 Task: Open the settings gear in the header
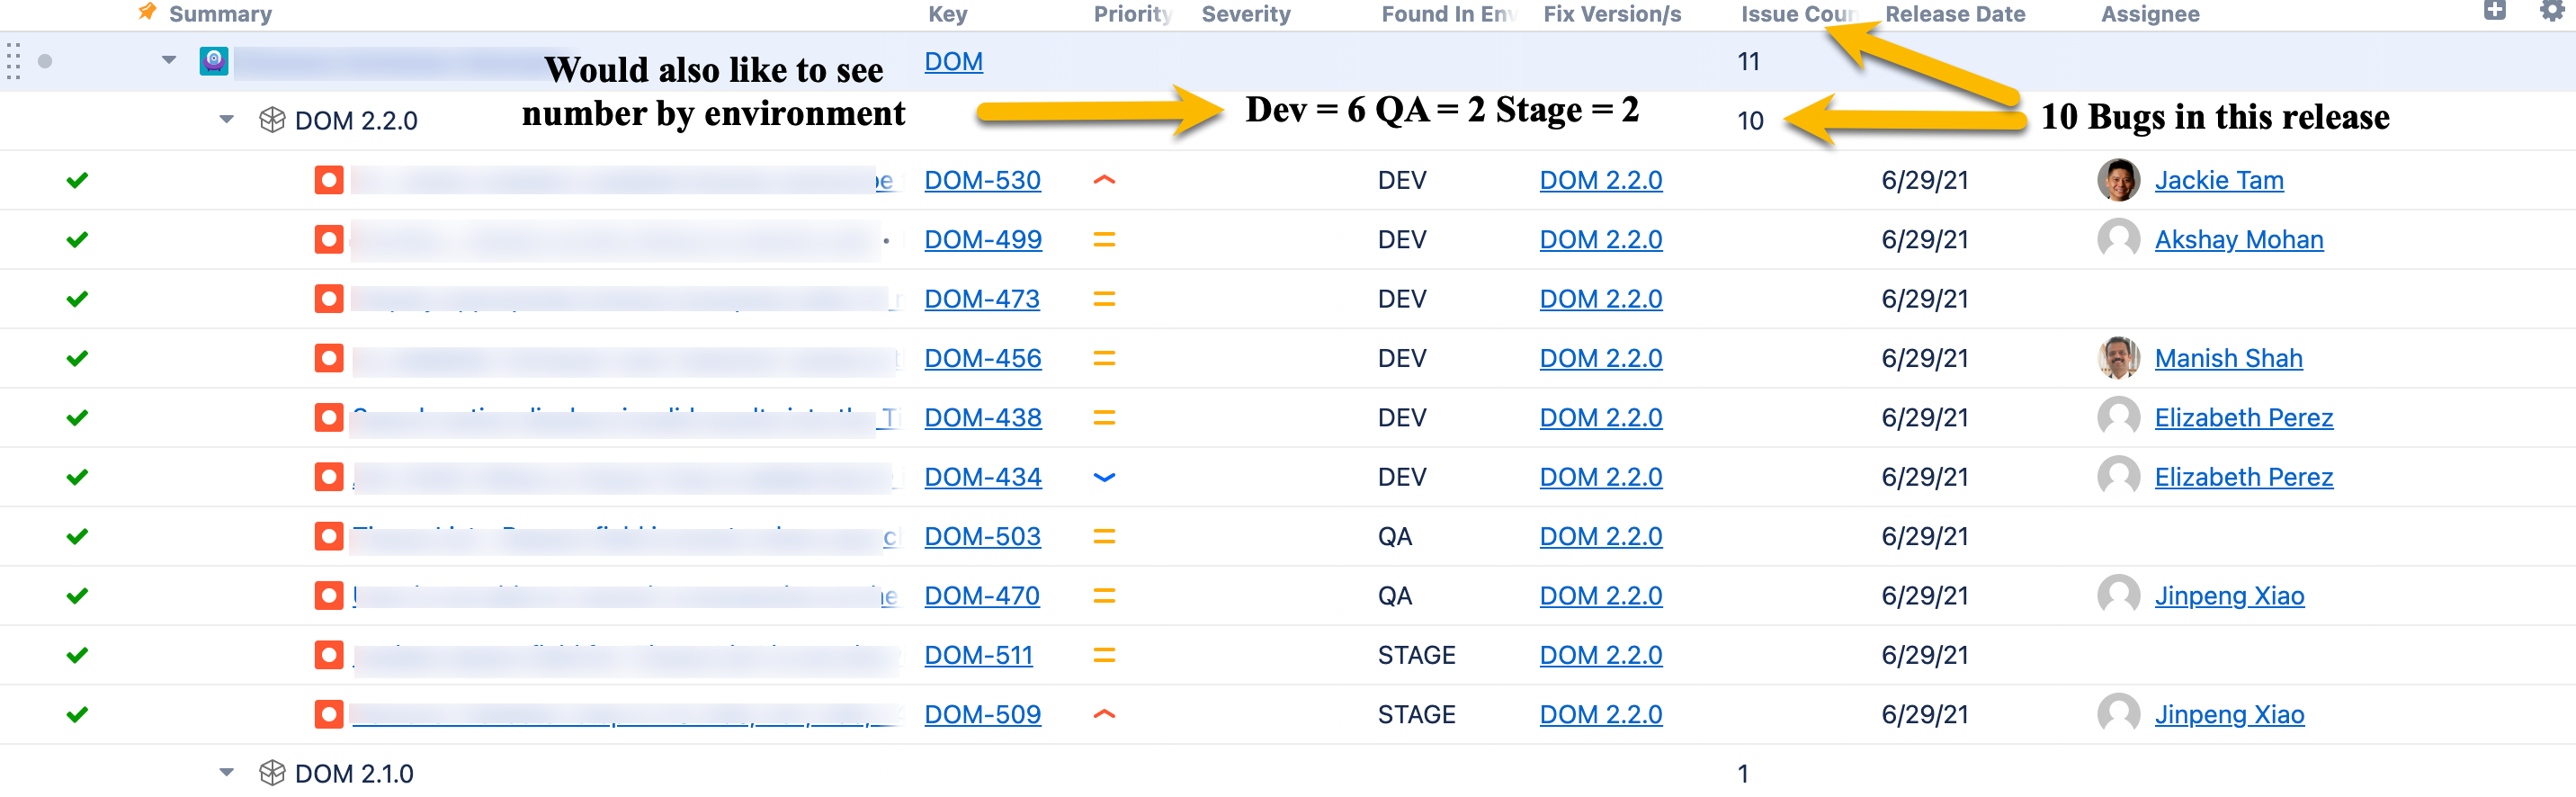pyautogui.click(x=2552, y=11)
